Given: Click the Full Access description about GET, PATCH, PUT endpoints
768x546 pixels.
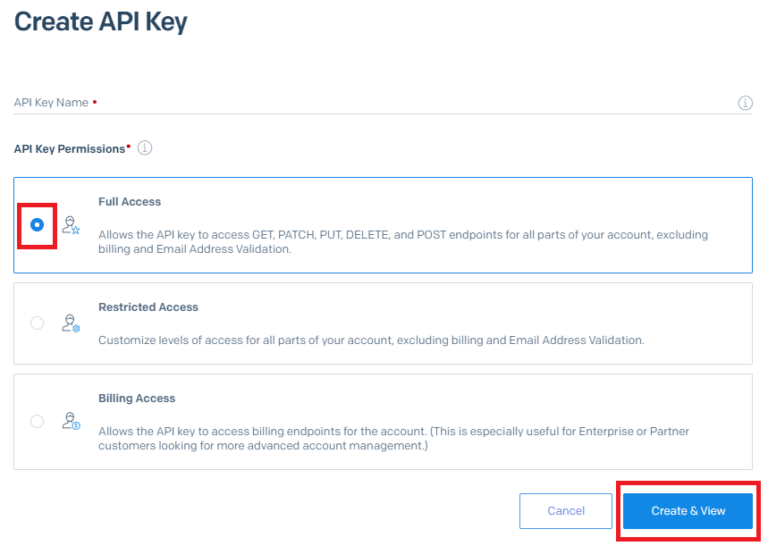Looking at the screenshot, I should coord(402,242).
